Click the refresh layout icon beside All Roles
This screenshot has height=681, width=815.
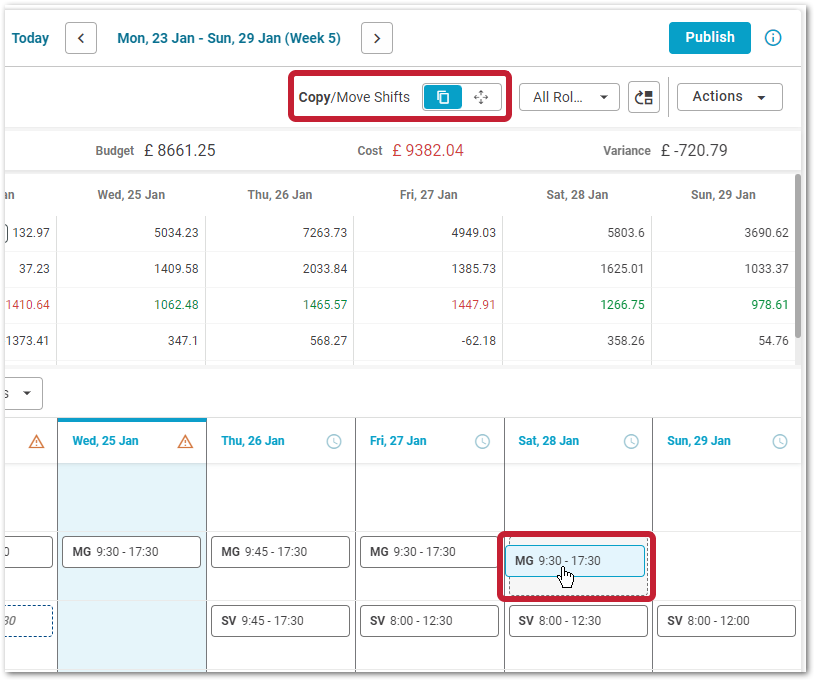coord(644,97)
